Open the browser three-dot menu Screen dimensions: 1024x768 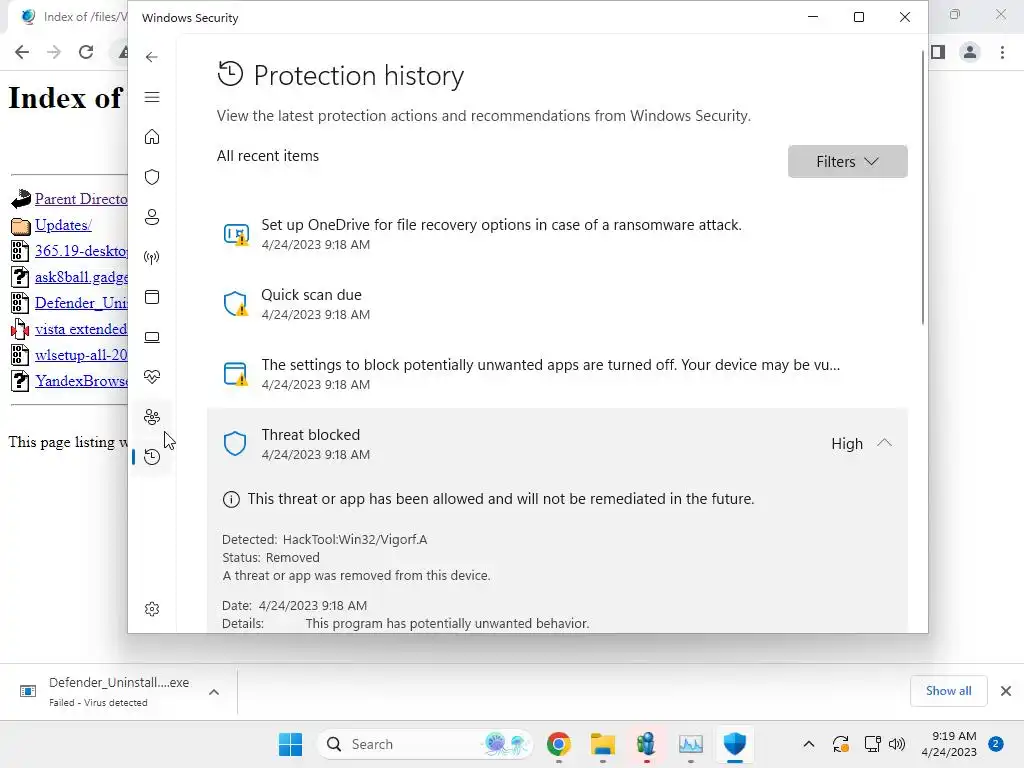1002,52
